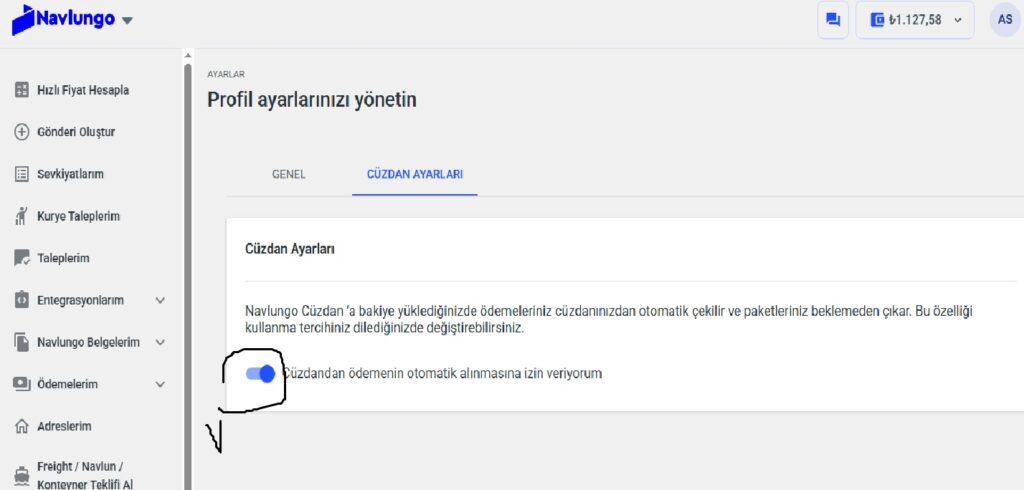The height and width of the screenshot is (490, 1024).
Task: Click the Navlungo Belgelerim documents icon
Action: pyautogui.click(x=22, y=342)
